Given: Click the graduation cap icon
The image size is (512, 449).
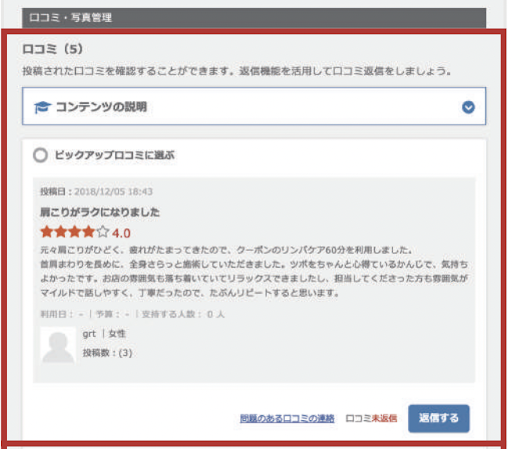Looking at the screenshot, I should [42, 107].
